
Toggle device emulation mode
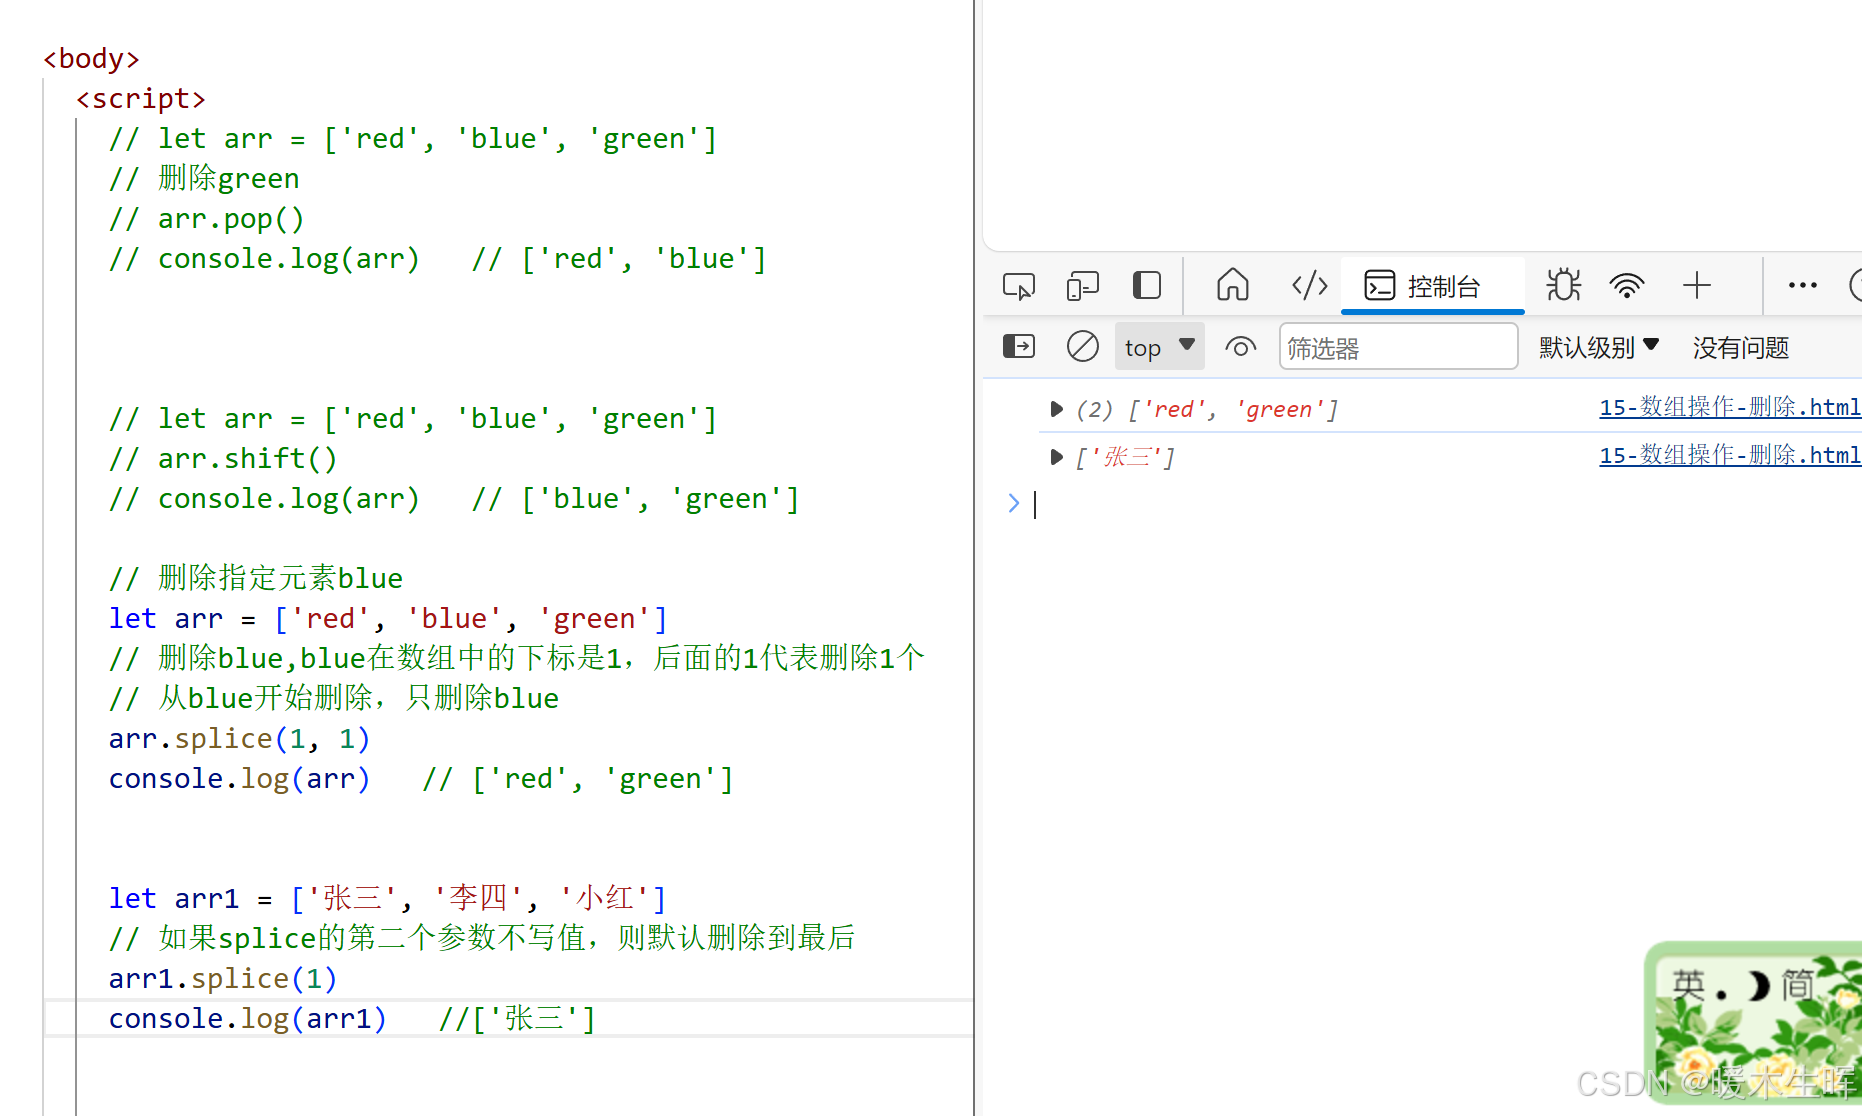(x=1083, y=285)
